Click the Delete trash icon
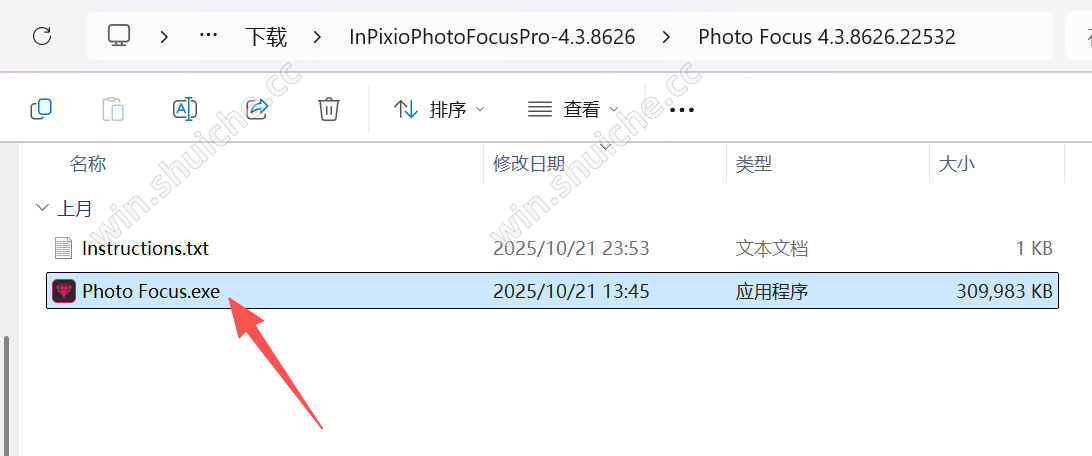 coord(329,109)
